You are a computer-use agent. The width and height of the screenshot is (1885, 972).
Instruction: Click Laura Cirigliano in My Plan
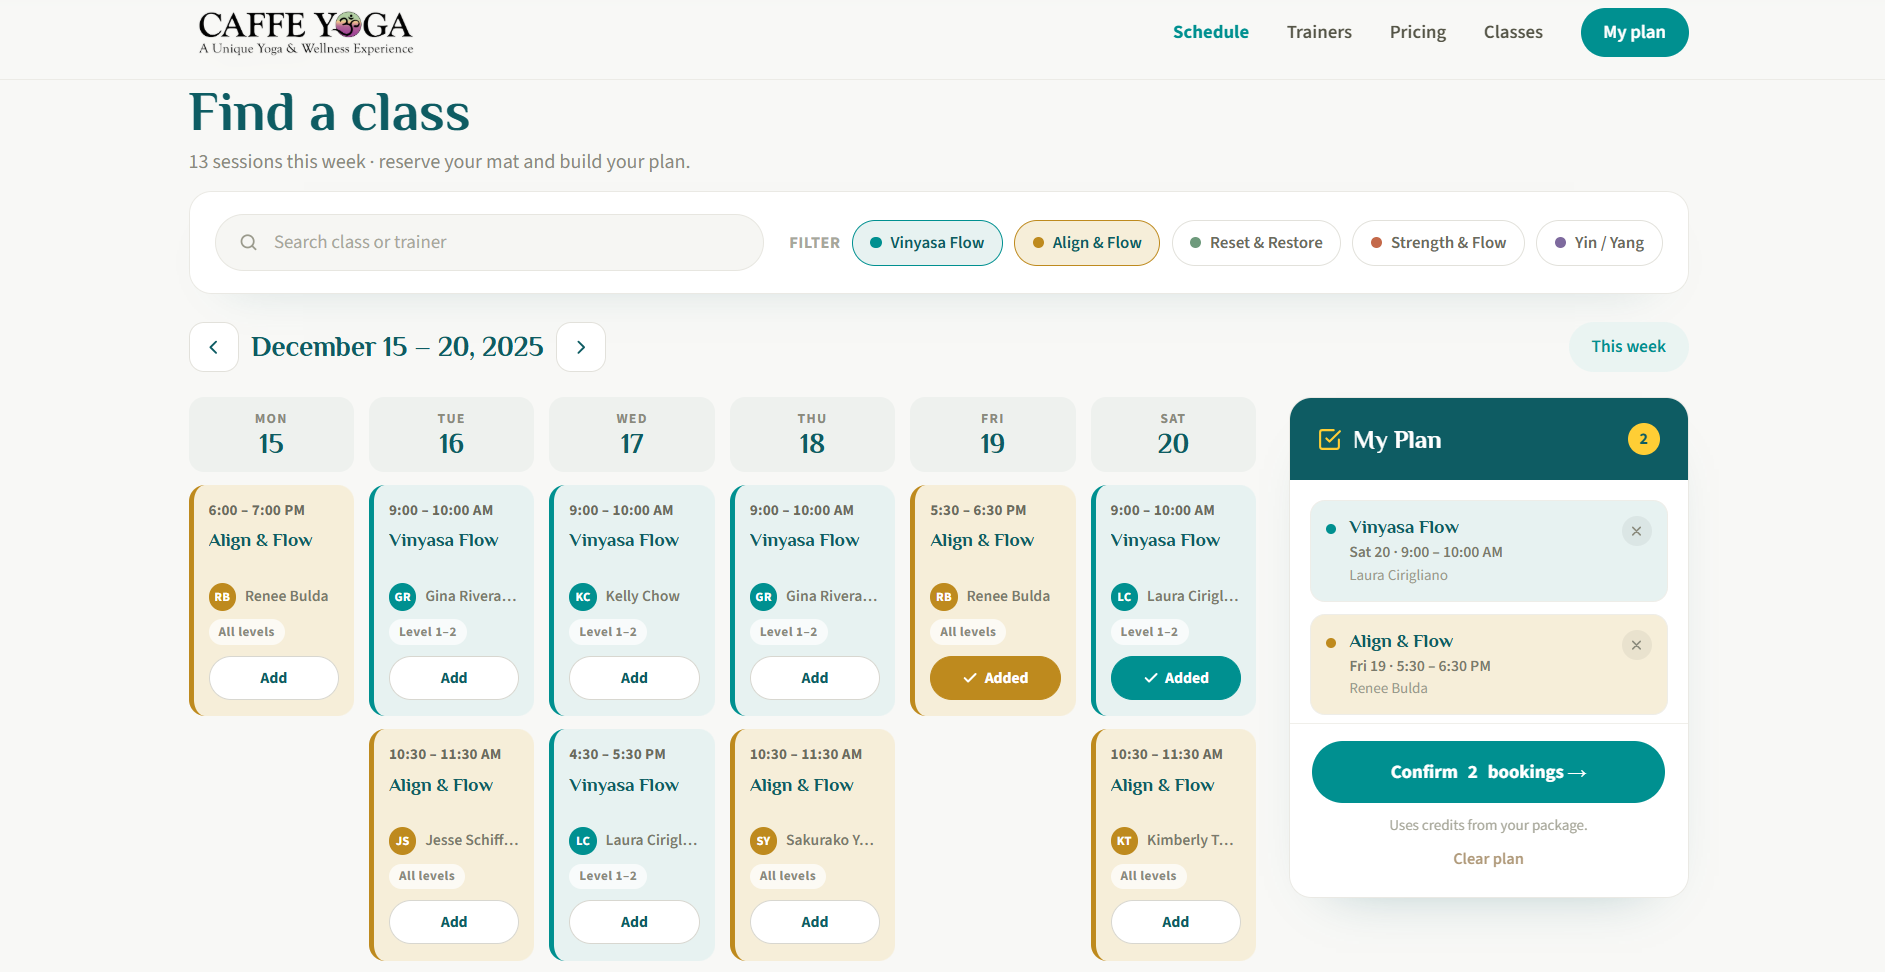click(1398, 575)
